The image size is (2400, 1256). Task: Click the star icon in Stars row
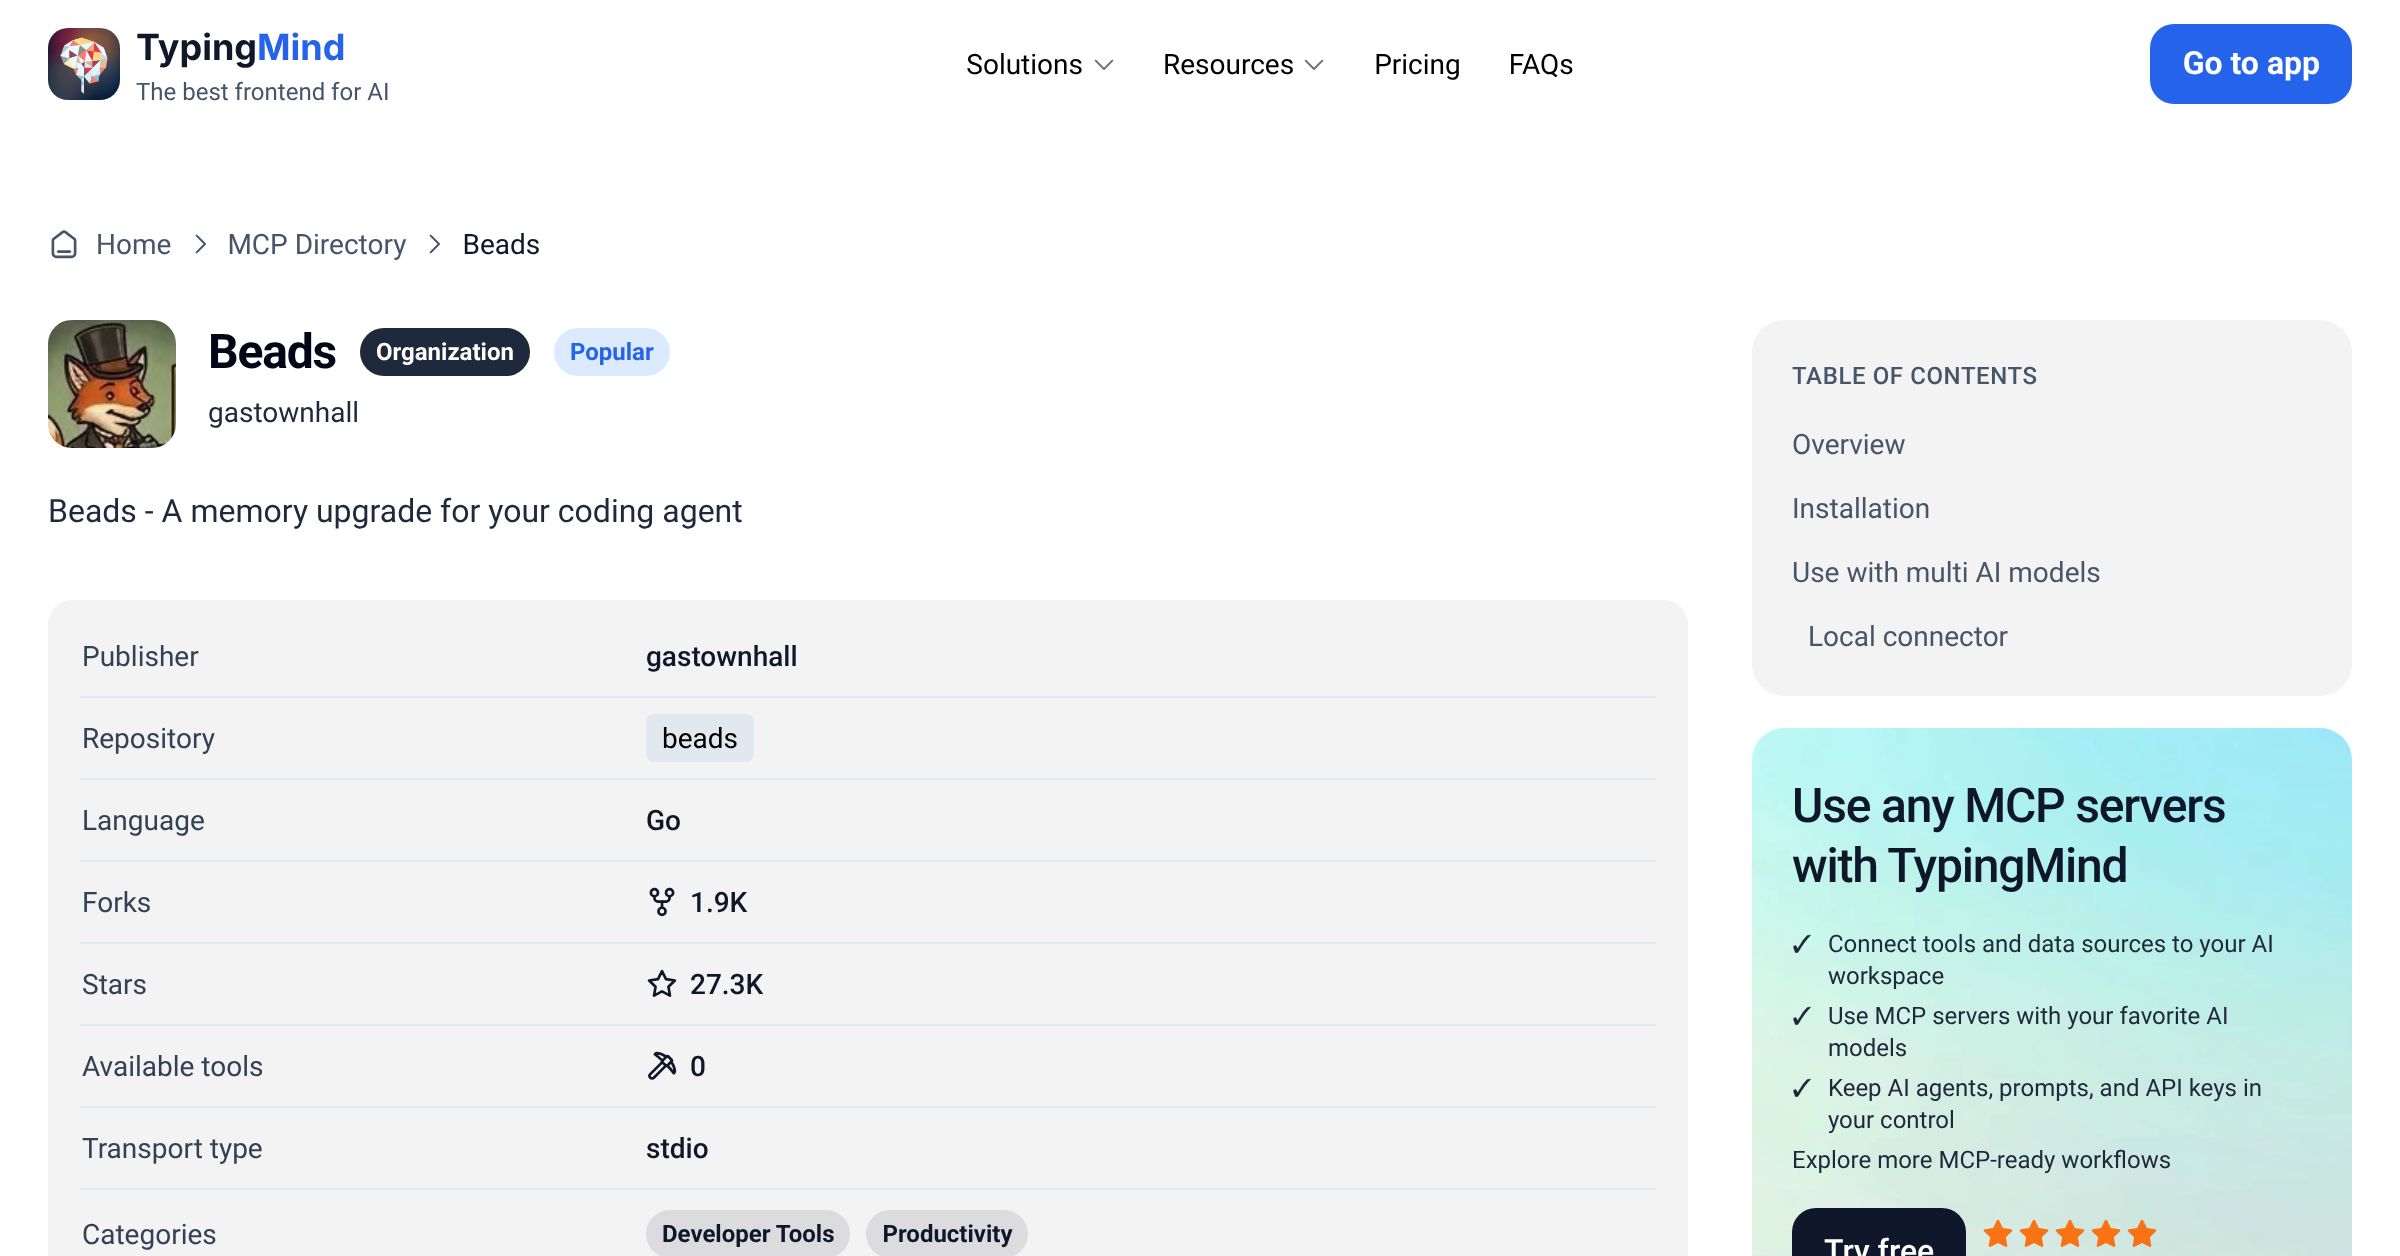tap(661, 984)
